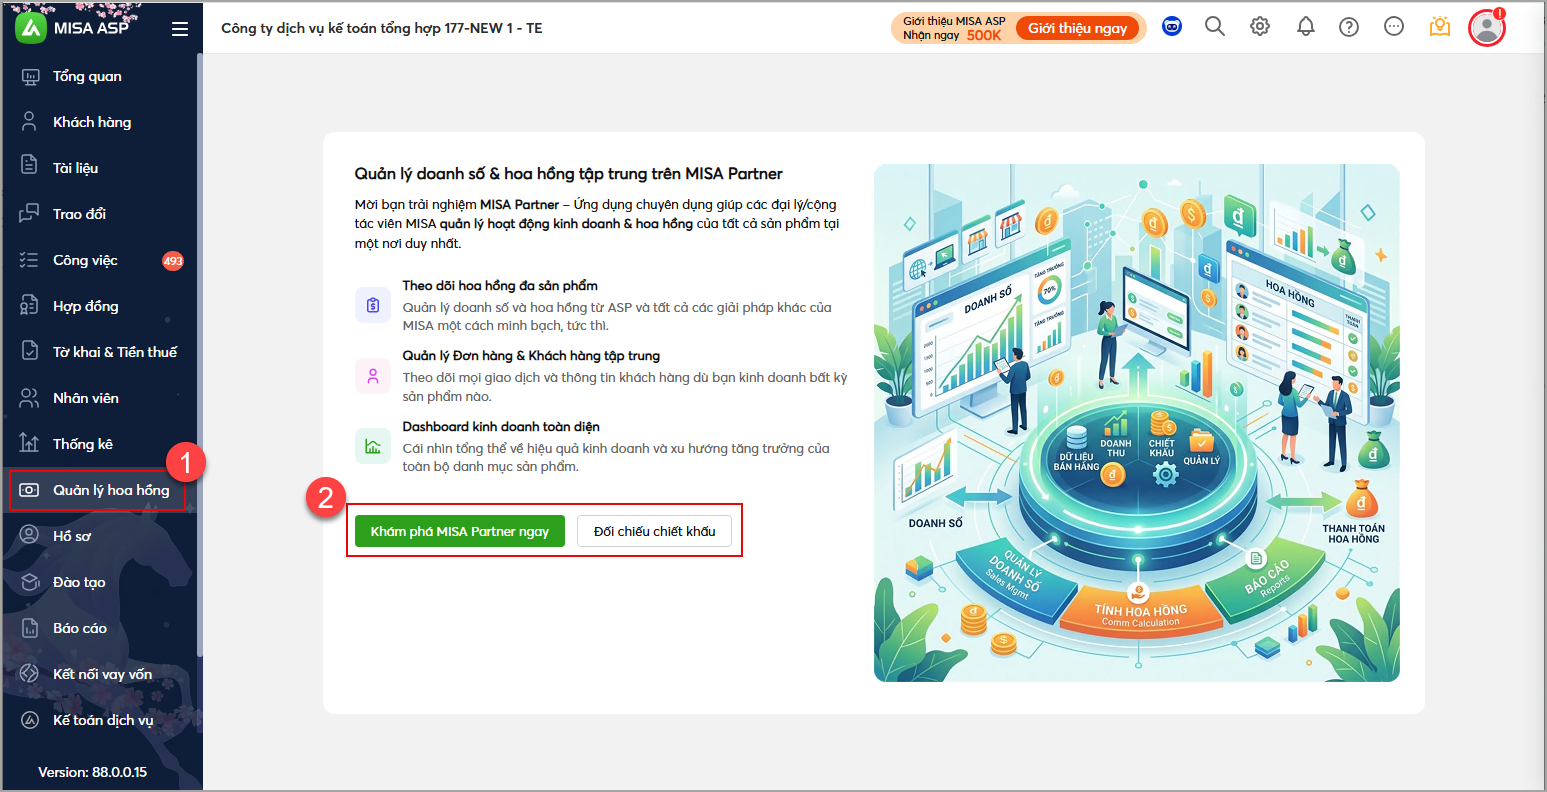Screen dimensions: 1547x792
Task: Open search with the magnifier icon
Action: click(1215, 27)
